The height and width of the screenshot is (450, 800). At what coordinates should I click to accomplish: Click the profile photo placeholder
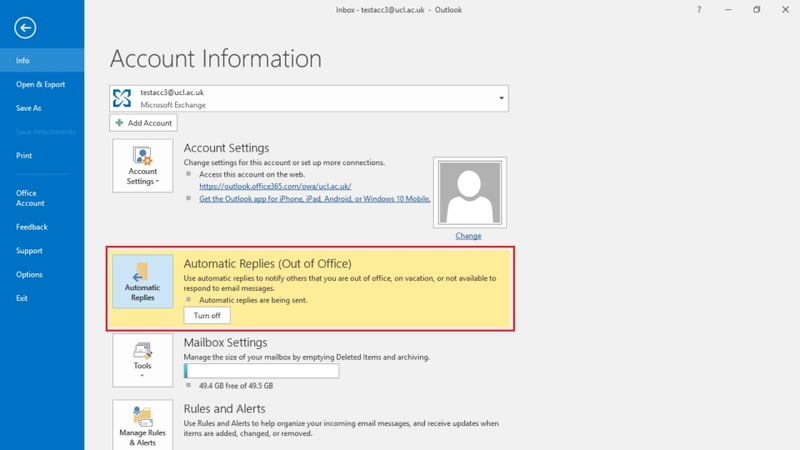click(x=469, y=192)
